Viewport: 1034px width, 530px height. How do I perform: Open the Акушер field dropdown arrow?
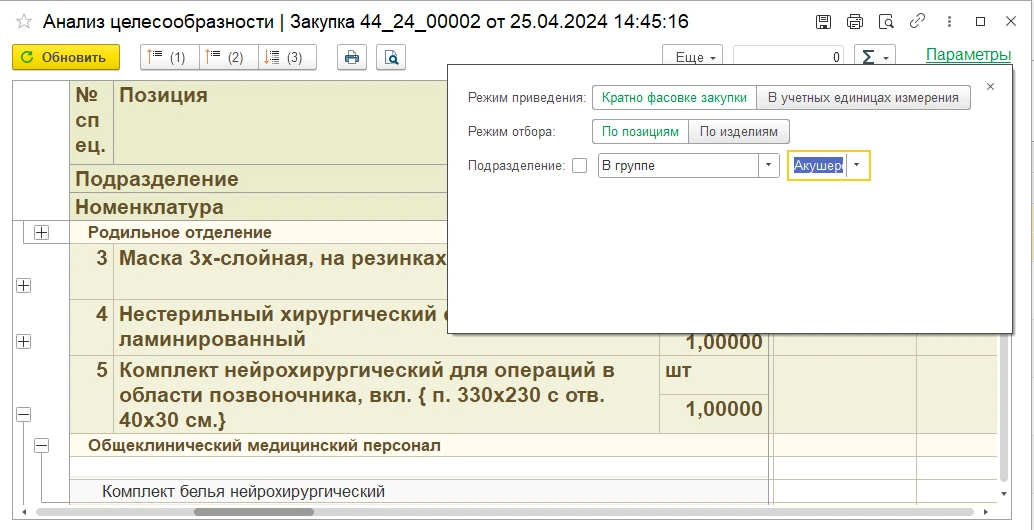point(857,165)
